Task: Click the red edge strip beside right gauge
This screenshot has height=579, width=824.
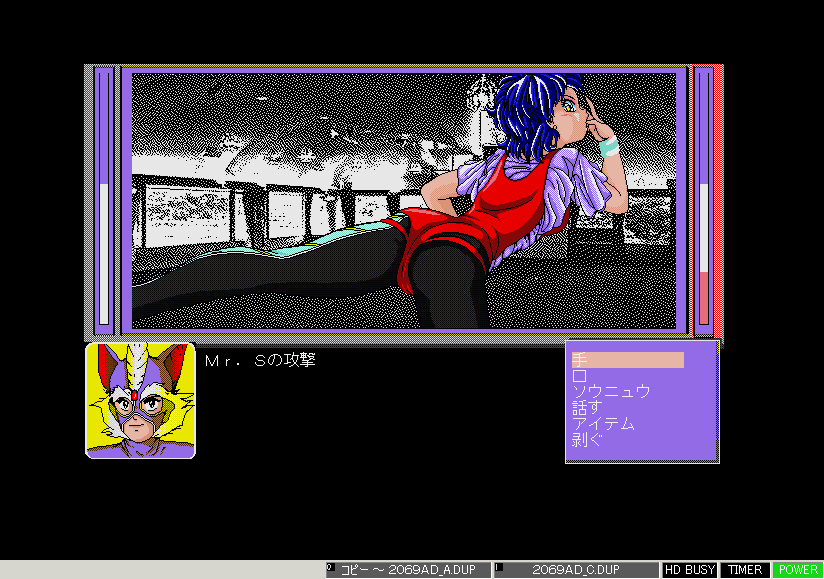Action: (719, 200)
